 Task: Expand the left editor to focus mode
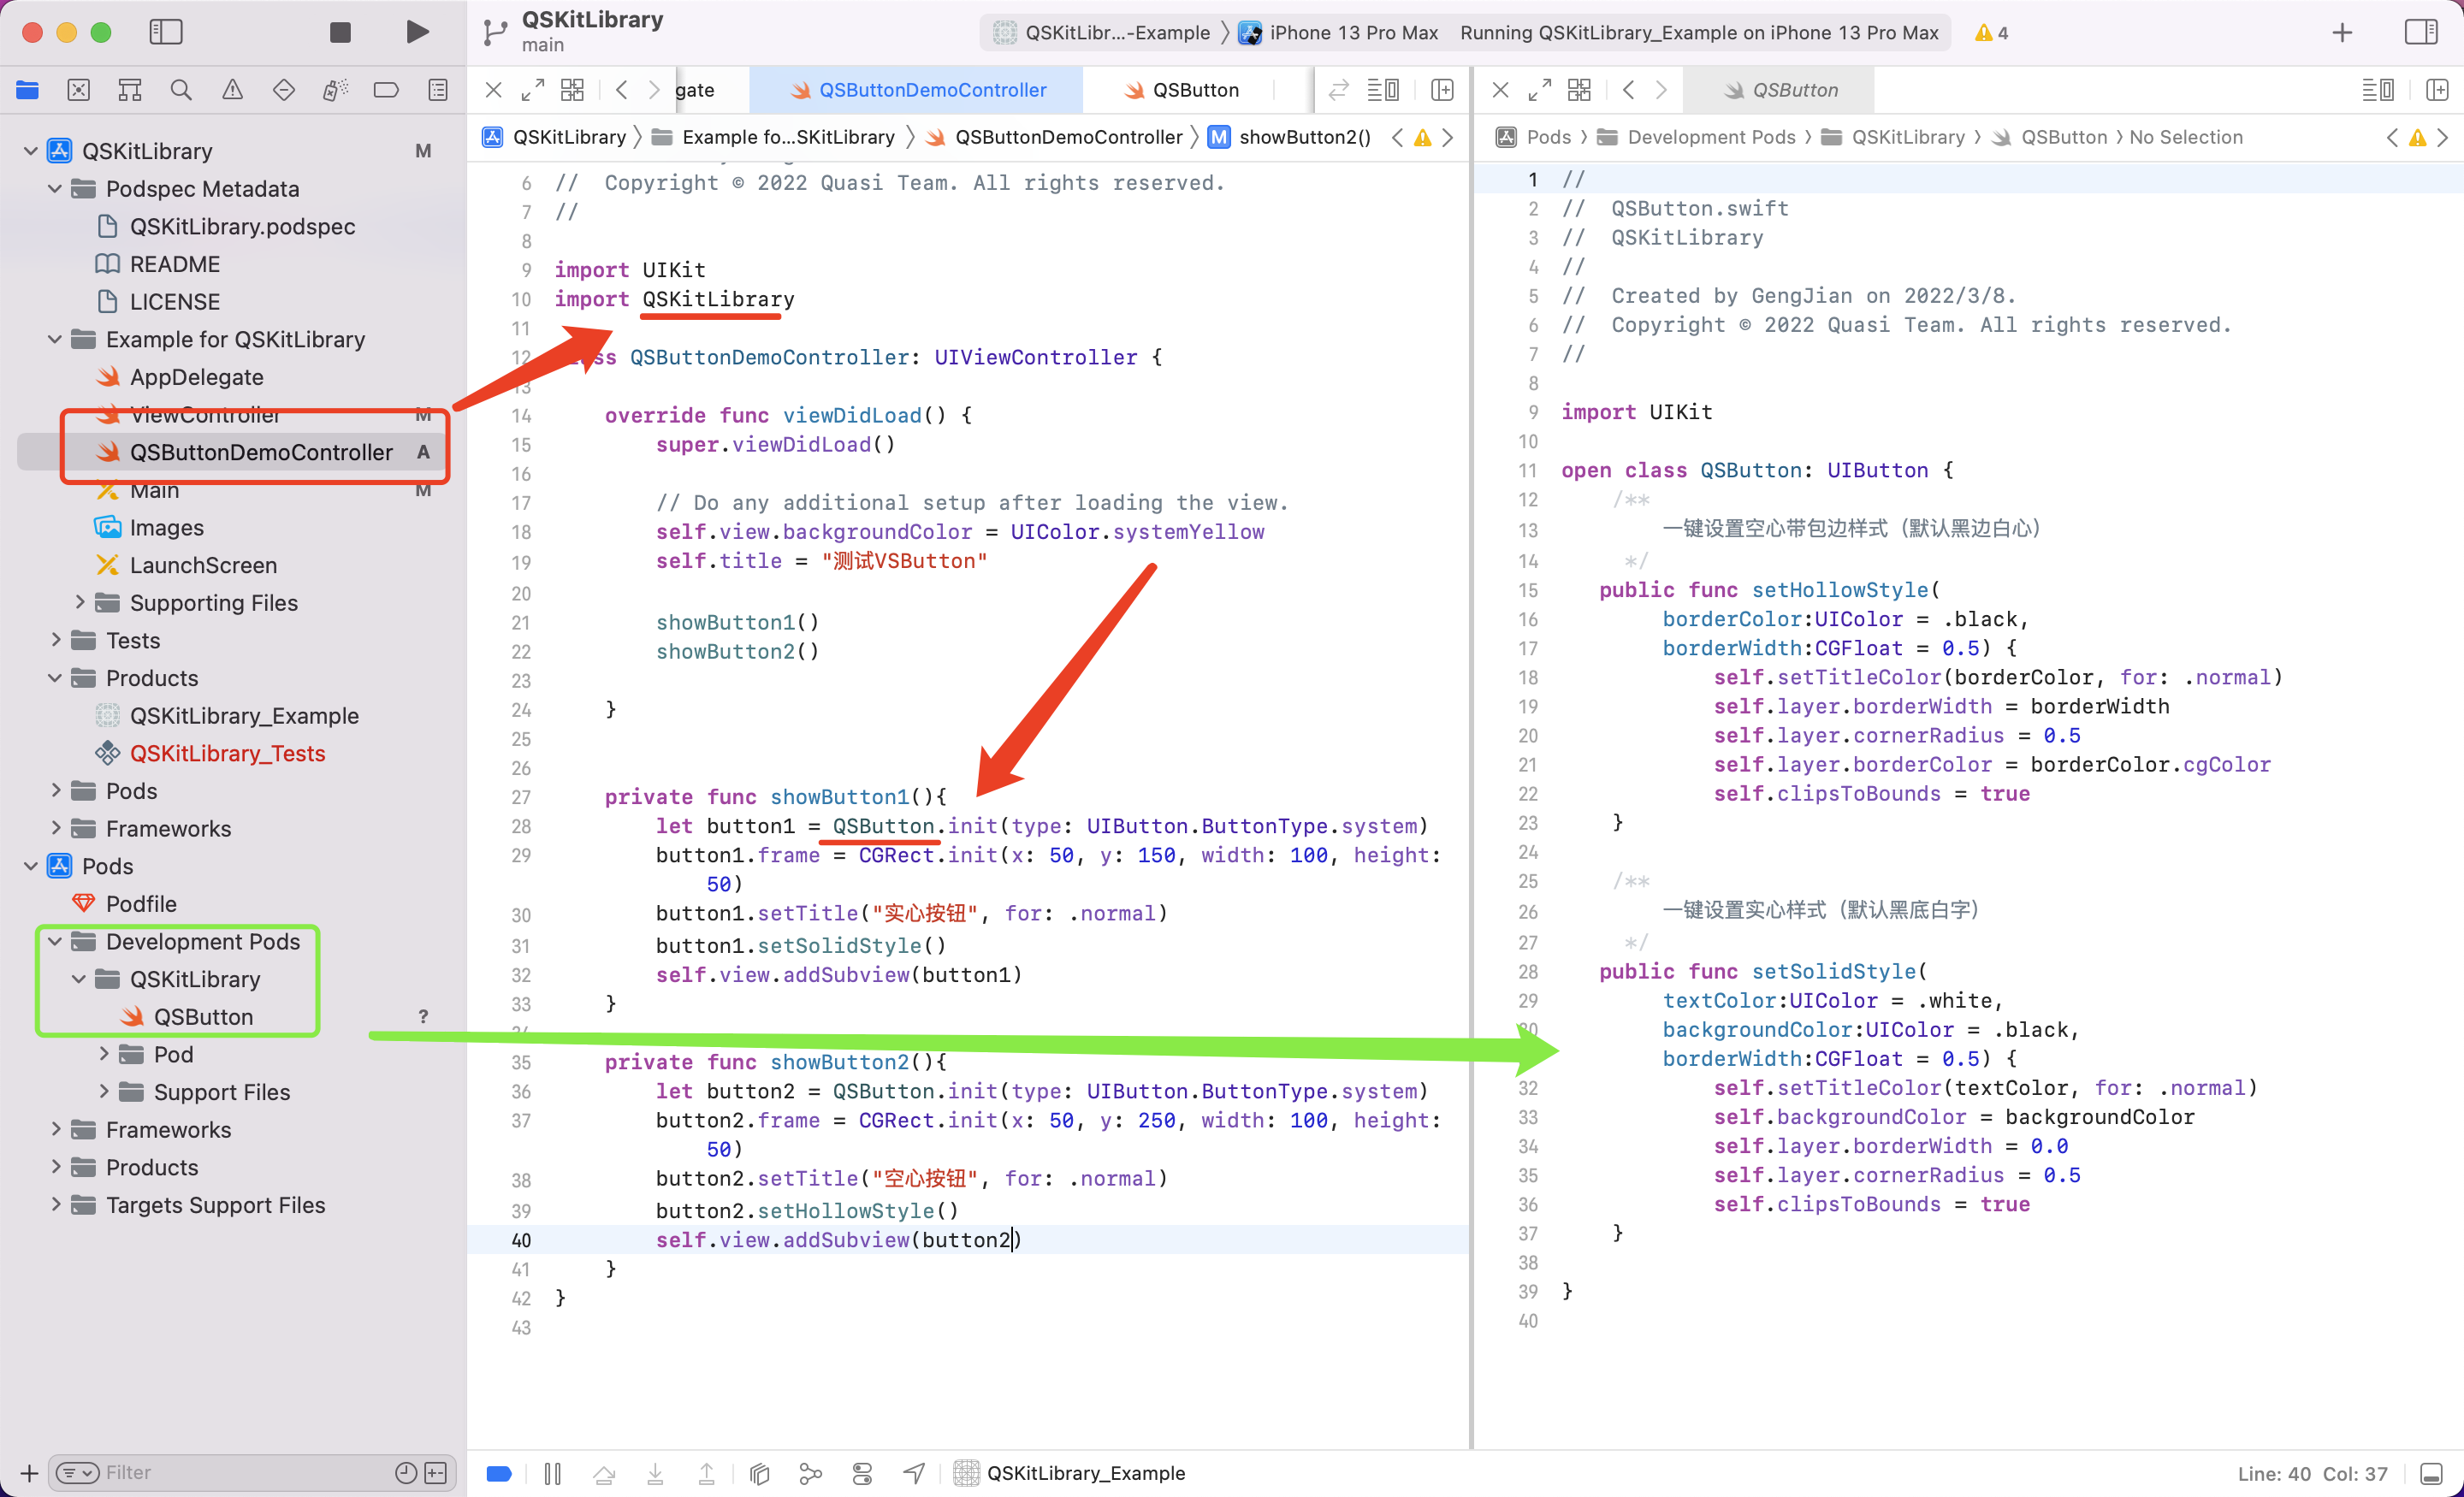pyautogui.click(x=533, y=90)
